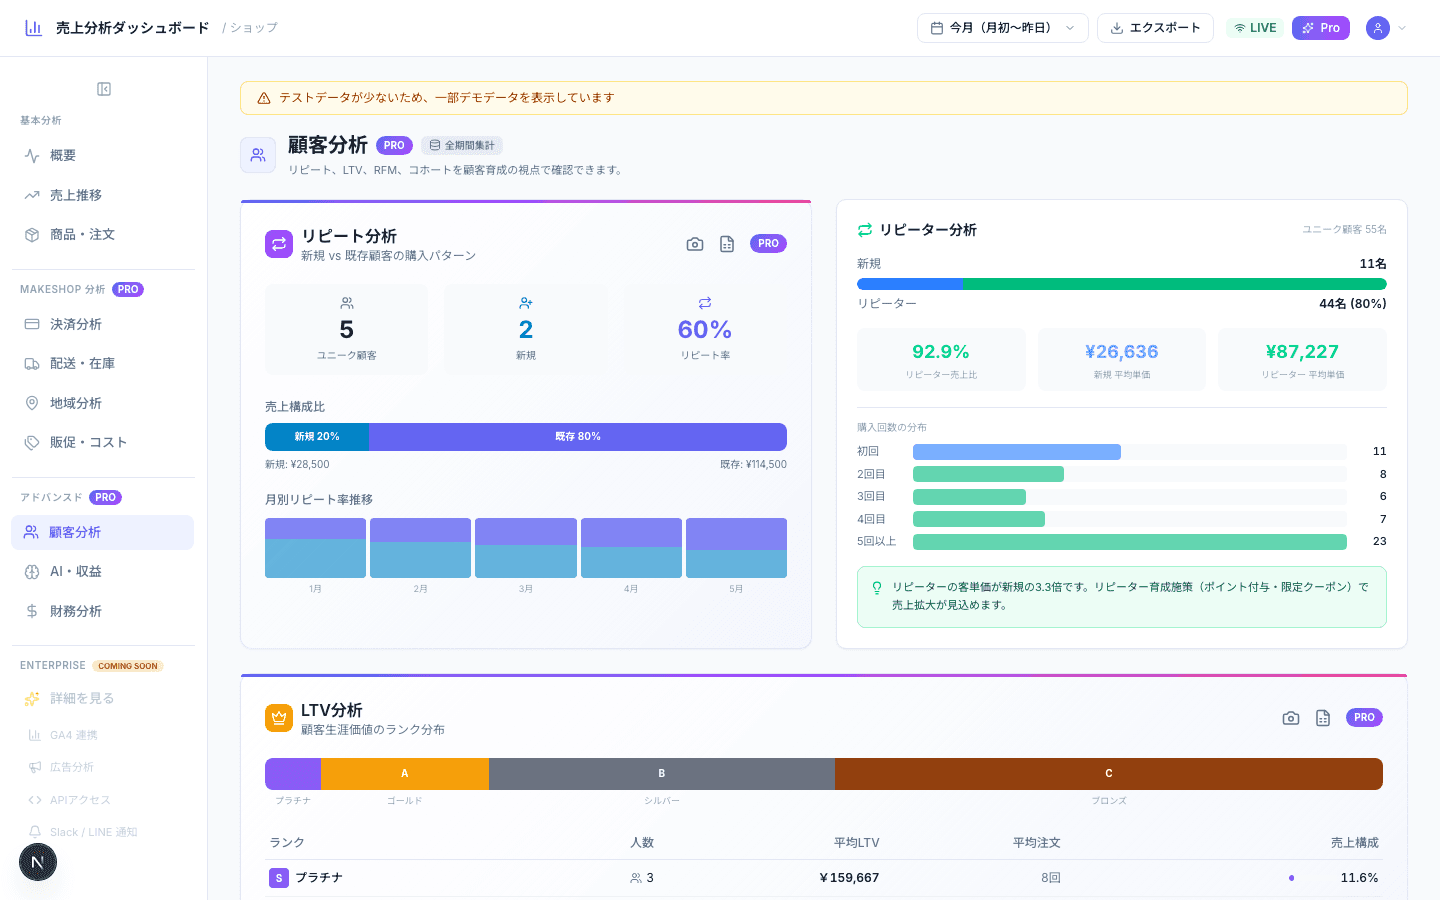Click the lightbulb insight icon

(877, 588)
